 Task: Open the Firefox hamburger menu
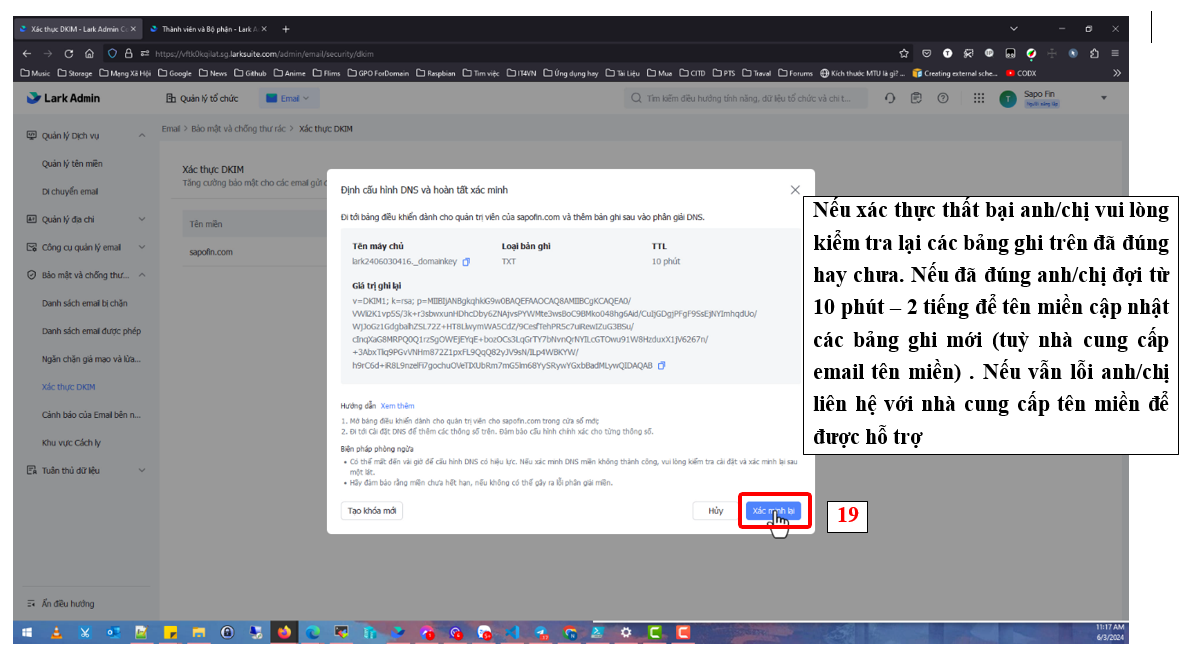point(1115,53)
